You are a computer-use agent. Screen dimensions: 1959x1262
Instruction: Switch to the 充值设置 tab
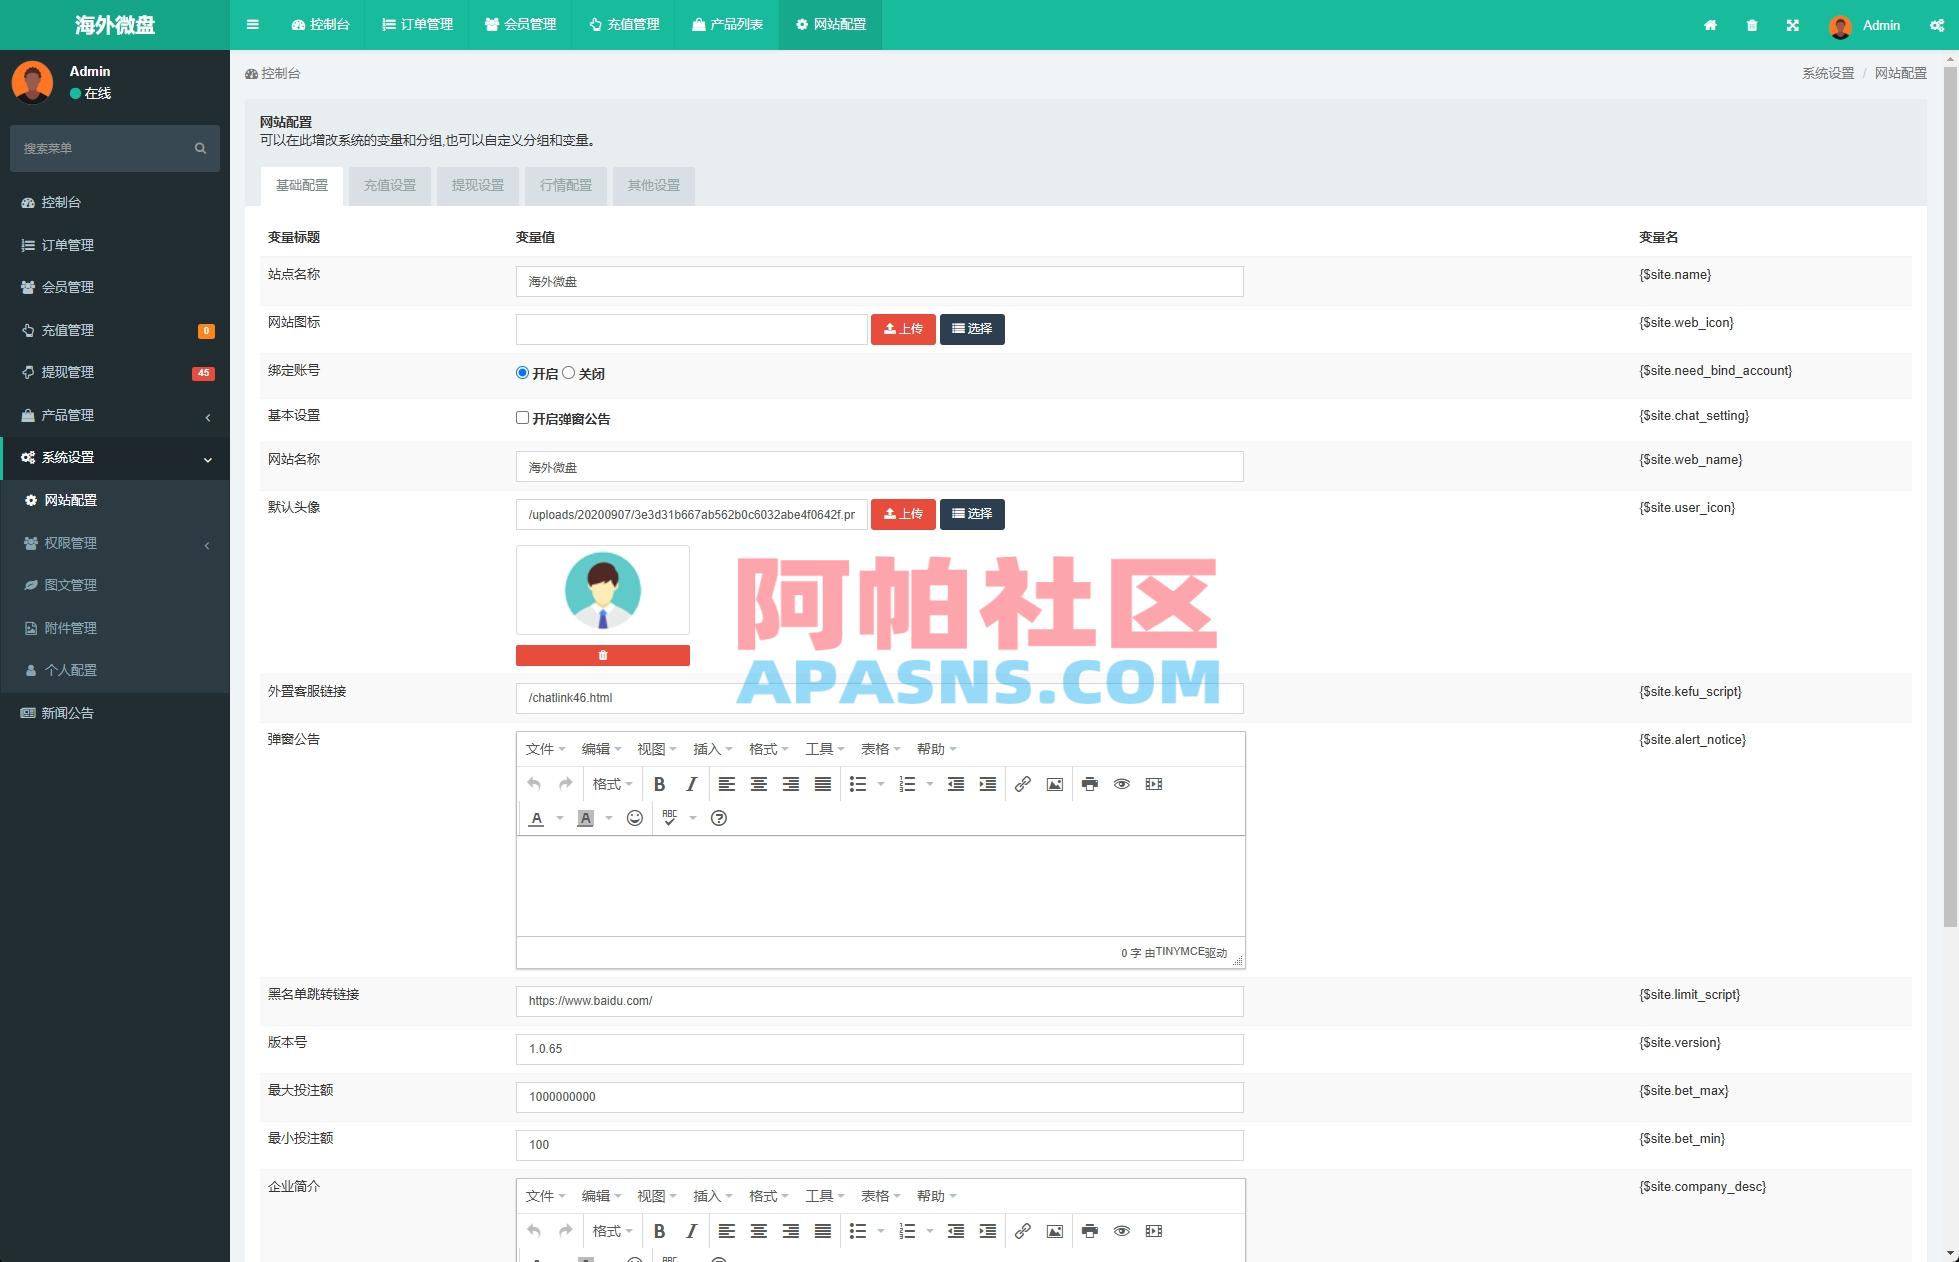pyautogui.click(x=389, y=185)
